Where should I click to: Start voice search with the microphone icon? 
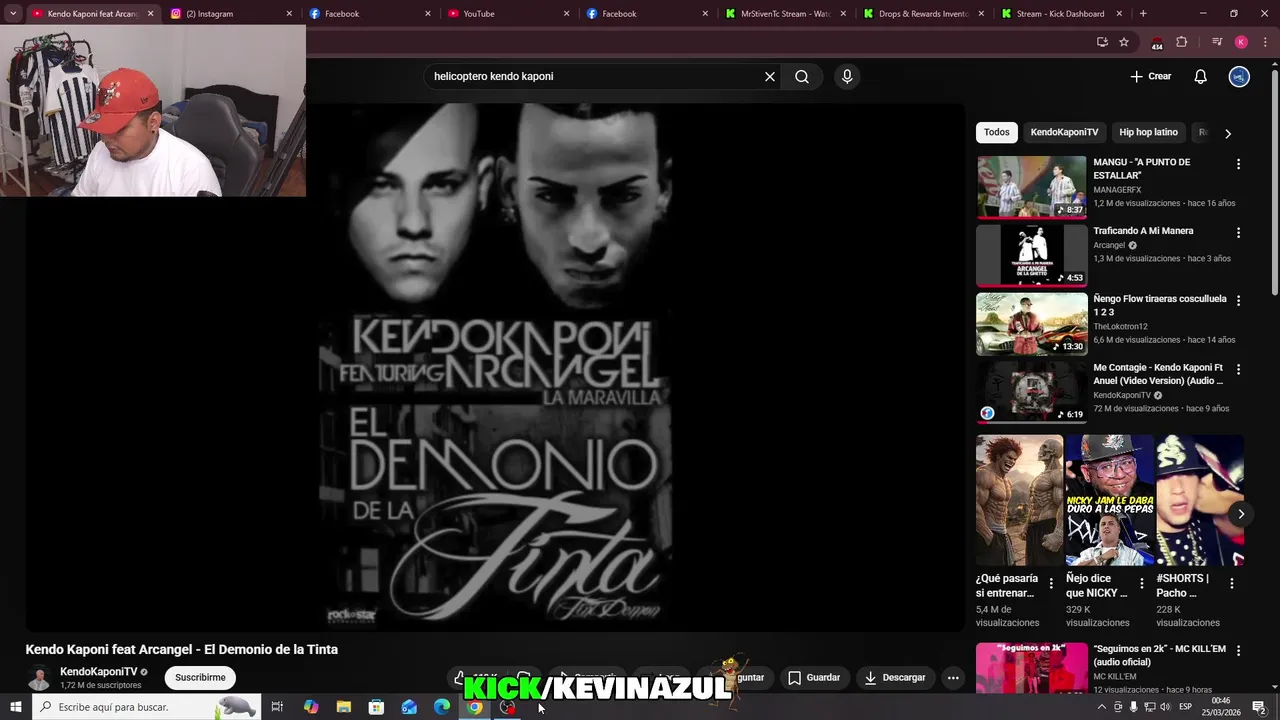pos(847,76)
